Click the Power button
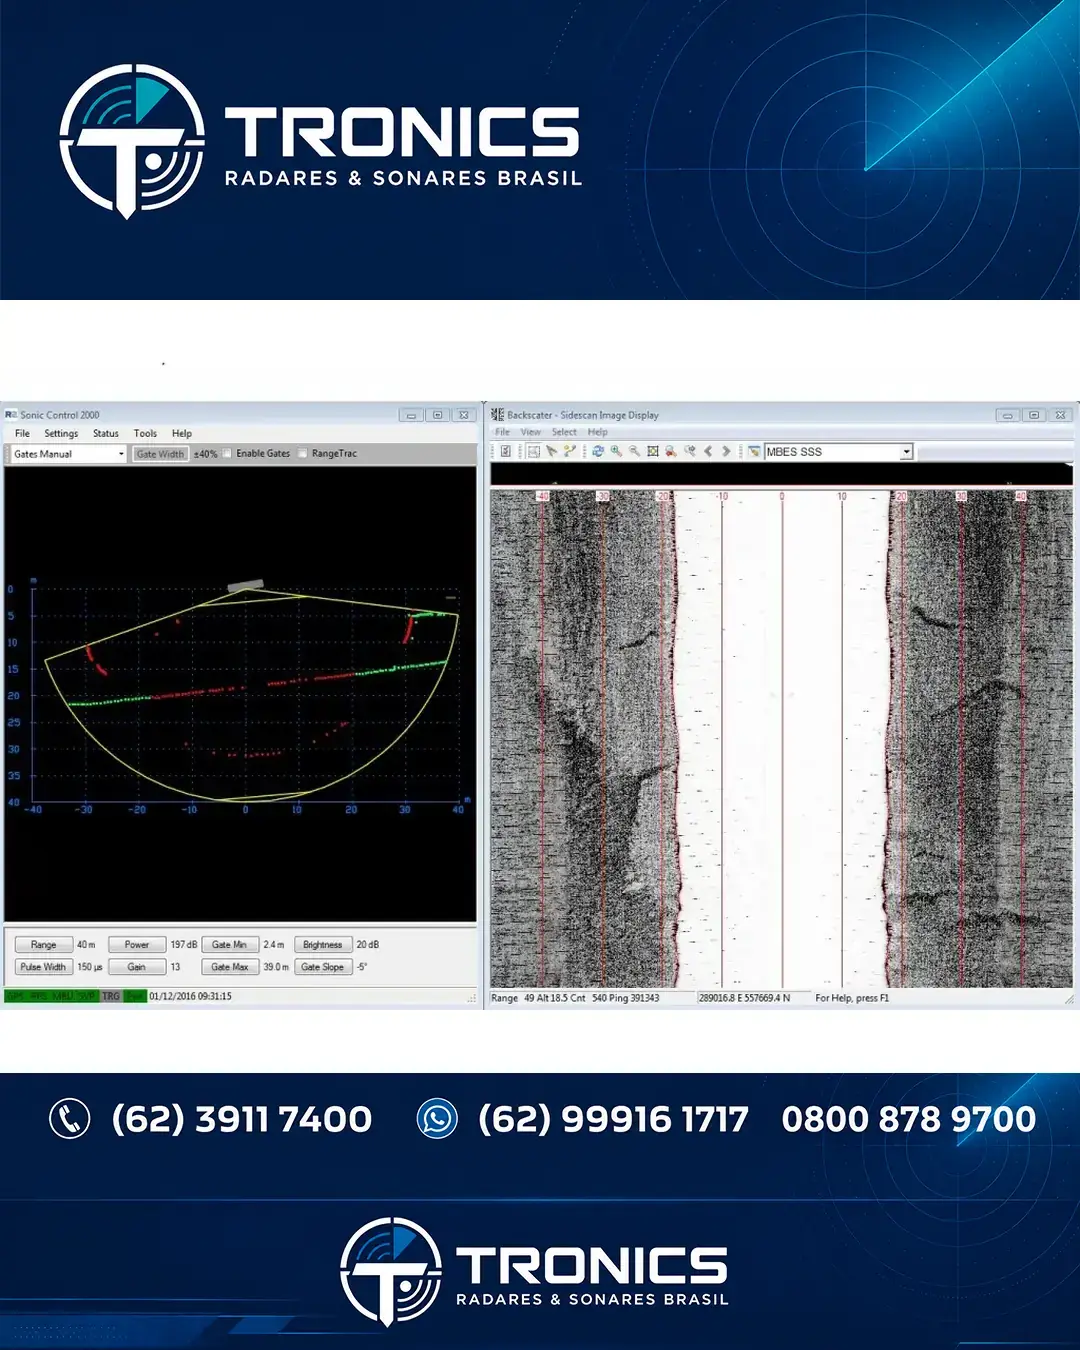 pyautogui.click(x=137, y=944)
